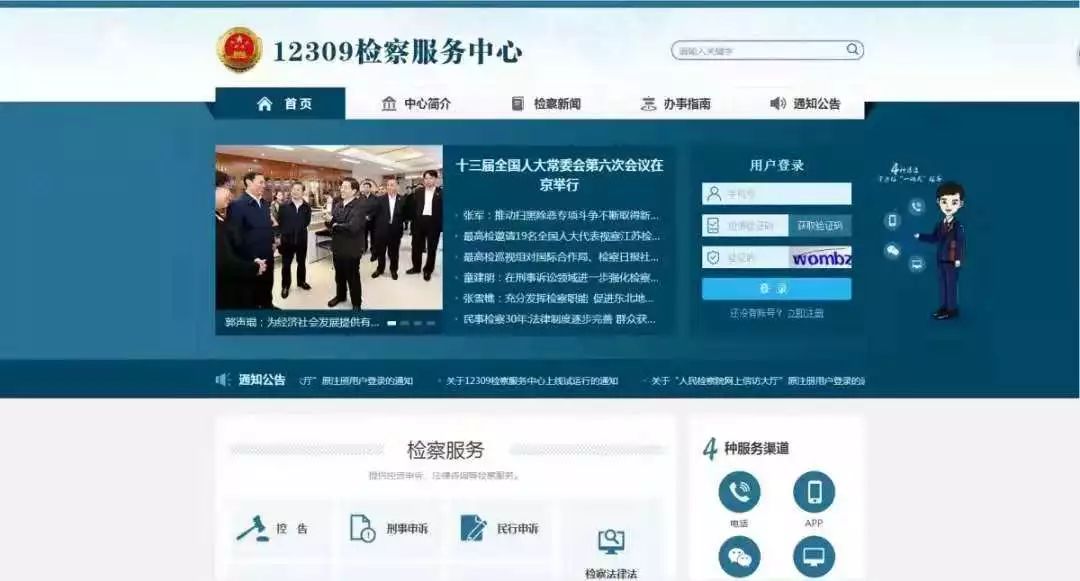The image size is (1080, 581).
Task: Click the carousel caption 郭声琨：为经济社会发展提供有
Action: coord(302,322)
